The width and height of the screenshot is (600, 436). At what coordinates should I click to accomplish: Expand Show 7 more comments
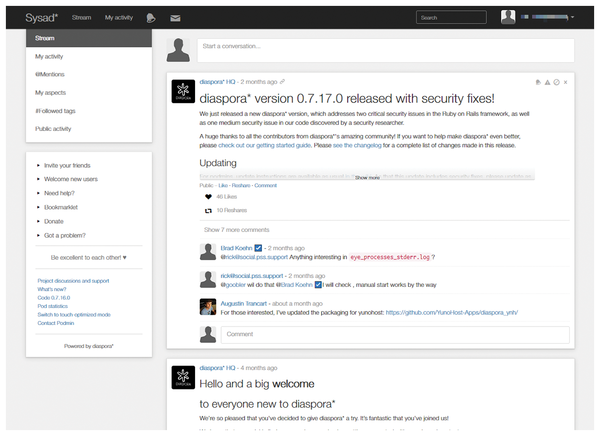tap(236, 230)
